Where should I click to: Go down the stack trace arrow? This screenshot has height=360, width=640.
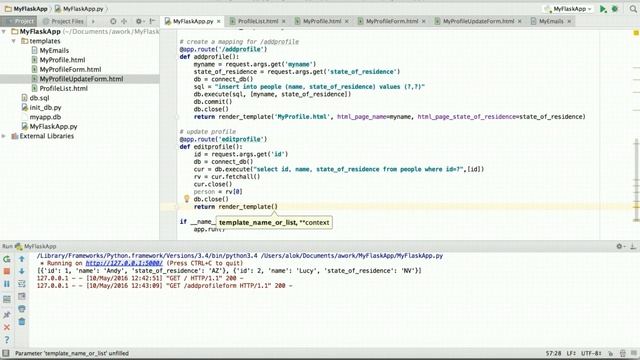click(22, 271)
